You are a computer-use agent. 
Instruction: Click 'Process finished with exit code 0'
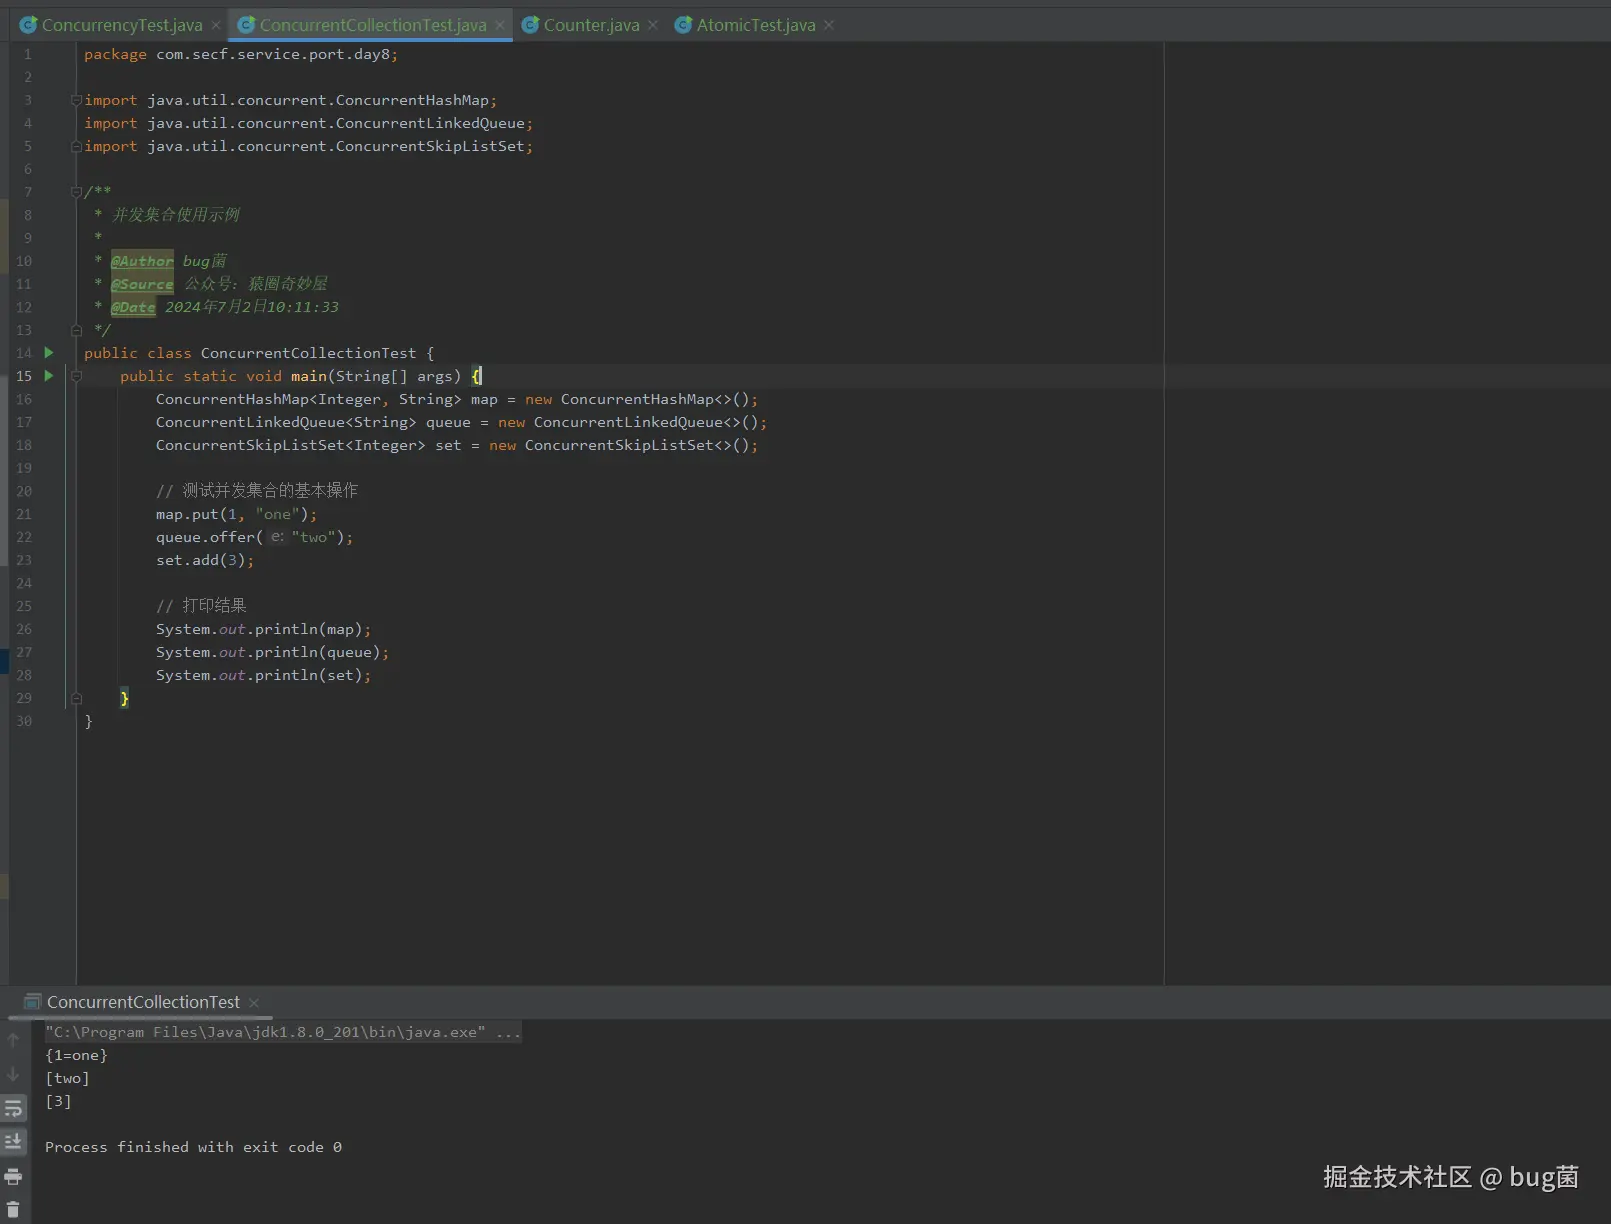(193, 1147)
